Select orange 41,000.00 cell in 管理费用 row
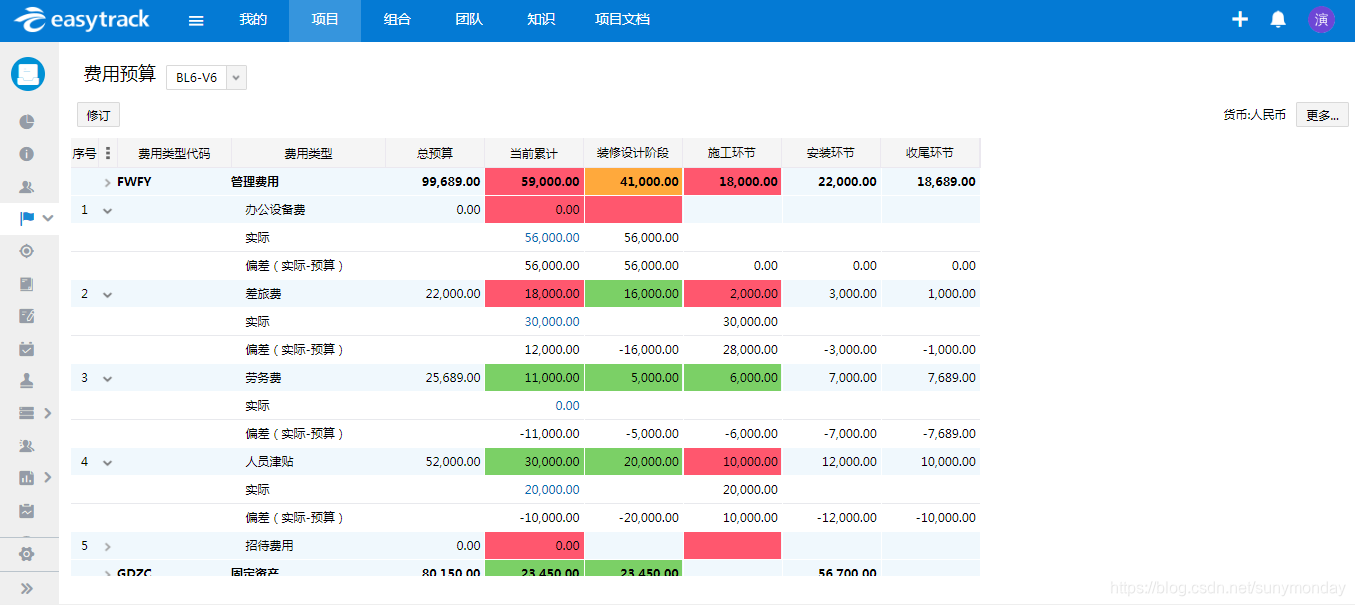 click(633, 182)
